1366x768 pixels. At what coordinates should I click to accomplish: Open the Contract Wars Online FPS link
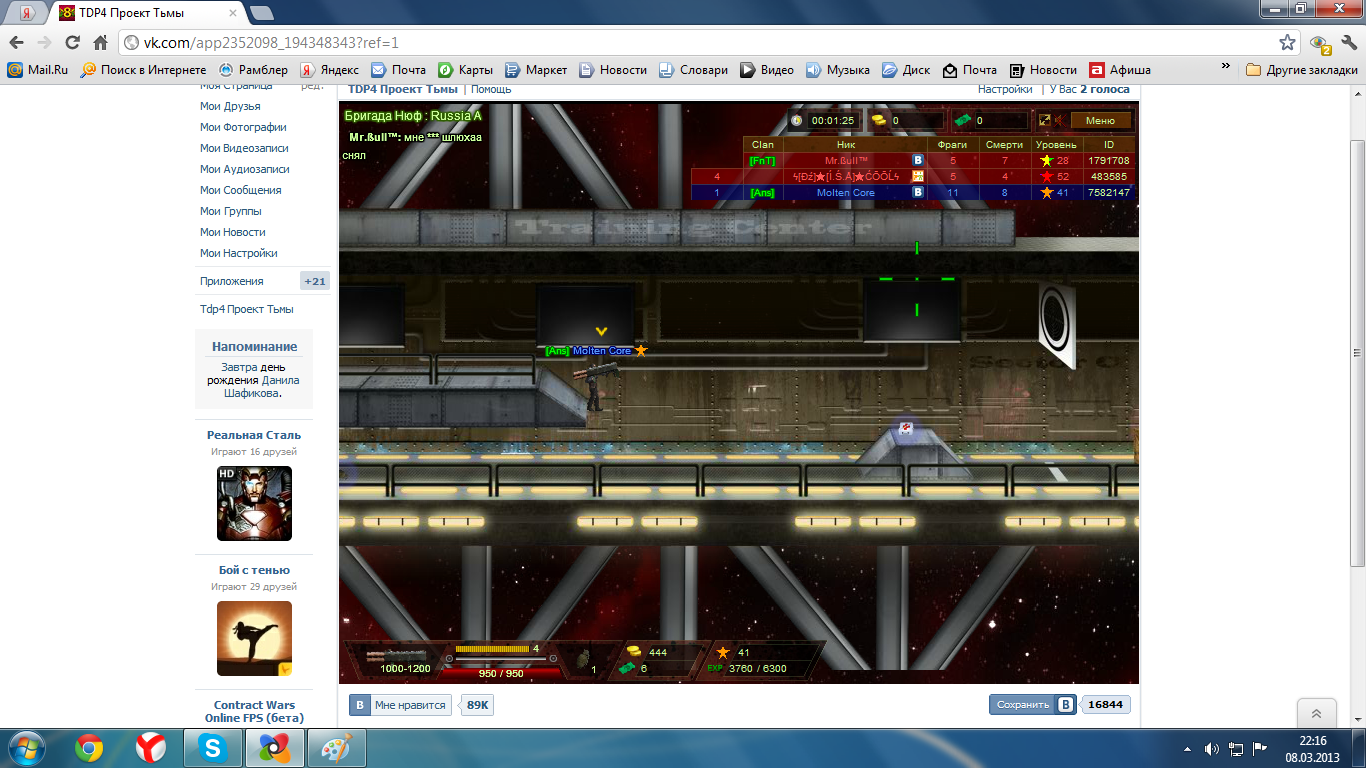(254, 711)
